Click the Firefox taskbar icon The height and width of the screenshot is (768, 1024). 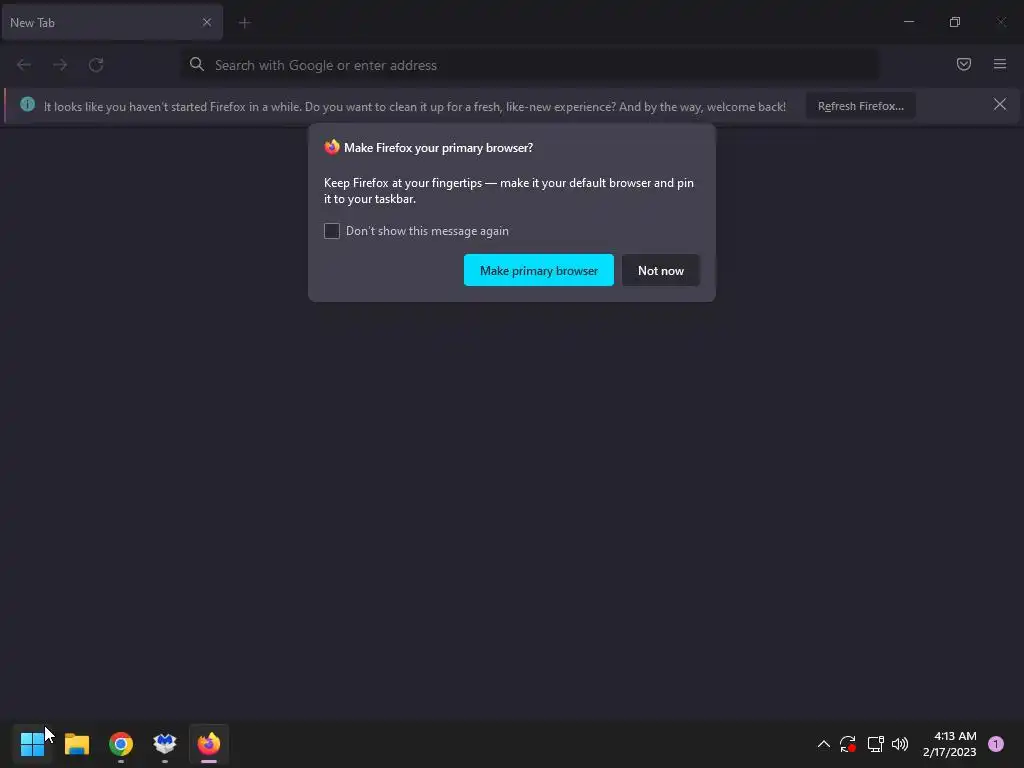point(209,743)
